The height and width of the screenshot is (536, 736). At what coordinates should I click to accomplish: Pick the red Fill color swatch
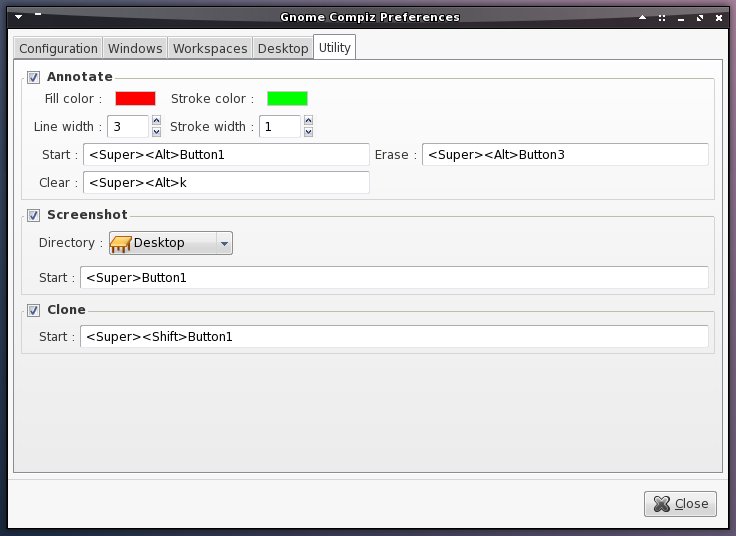(x=135, y=99)
